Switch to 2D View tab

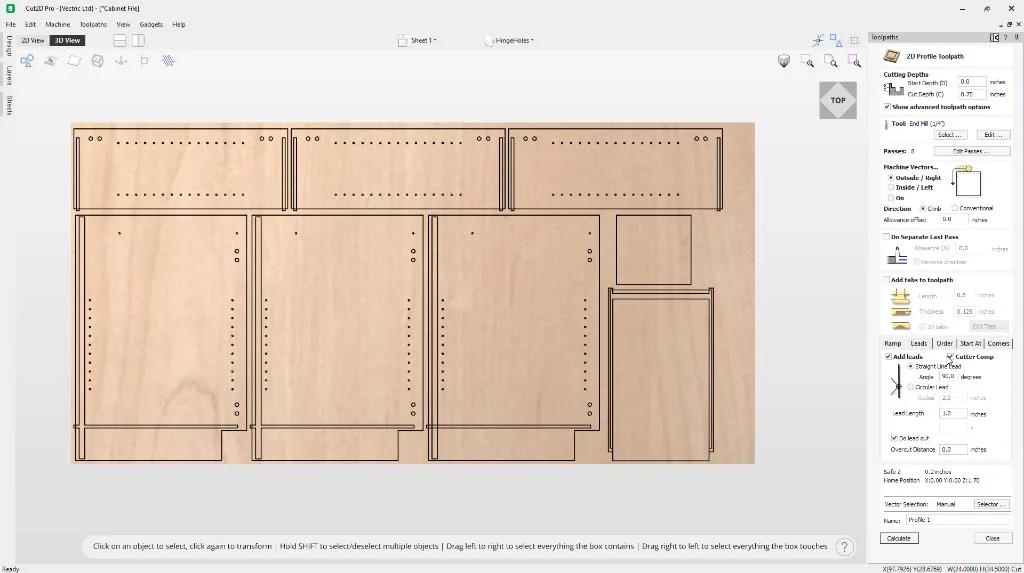(33, 41)
